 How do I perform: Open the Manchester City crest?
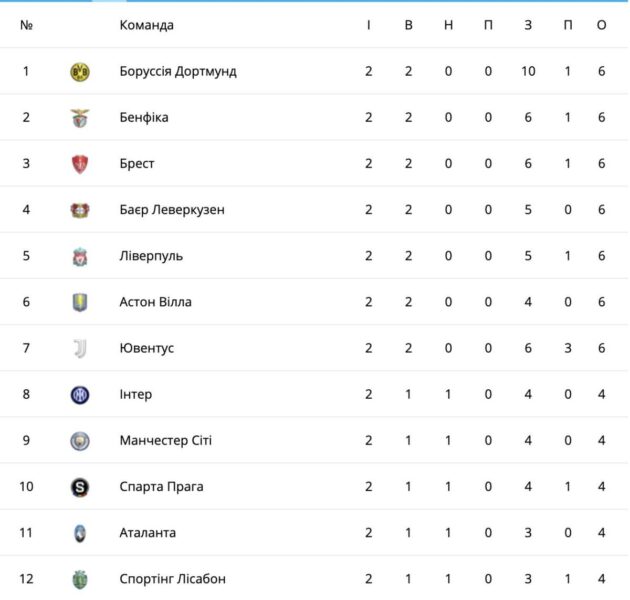coord(80,441)
